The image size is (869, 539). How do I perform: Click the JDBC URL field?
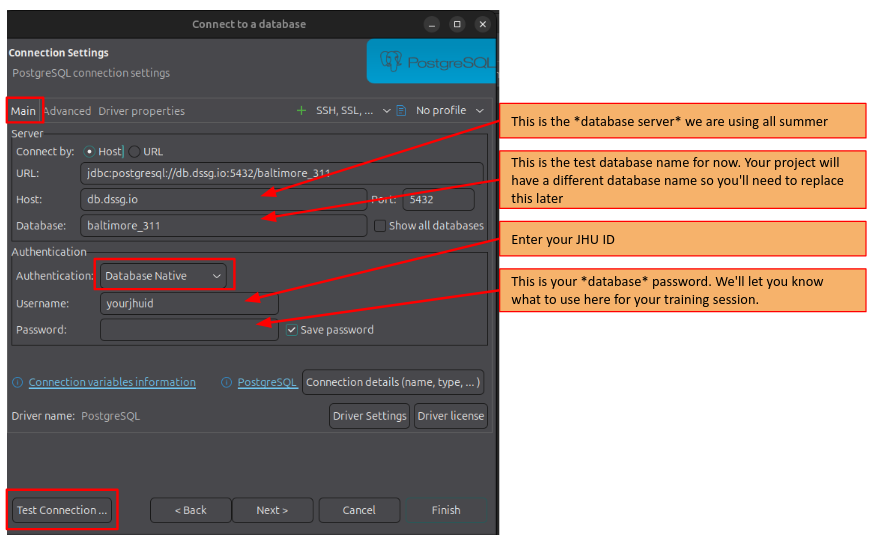tap(282, 173)
